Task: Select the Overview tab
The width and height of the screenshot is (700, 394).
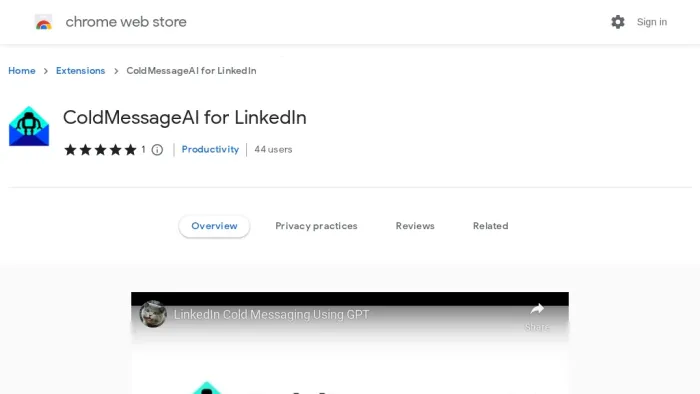Action: coord(214,226)
